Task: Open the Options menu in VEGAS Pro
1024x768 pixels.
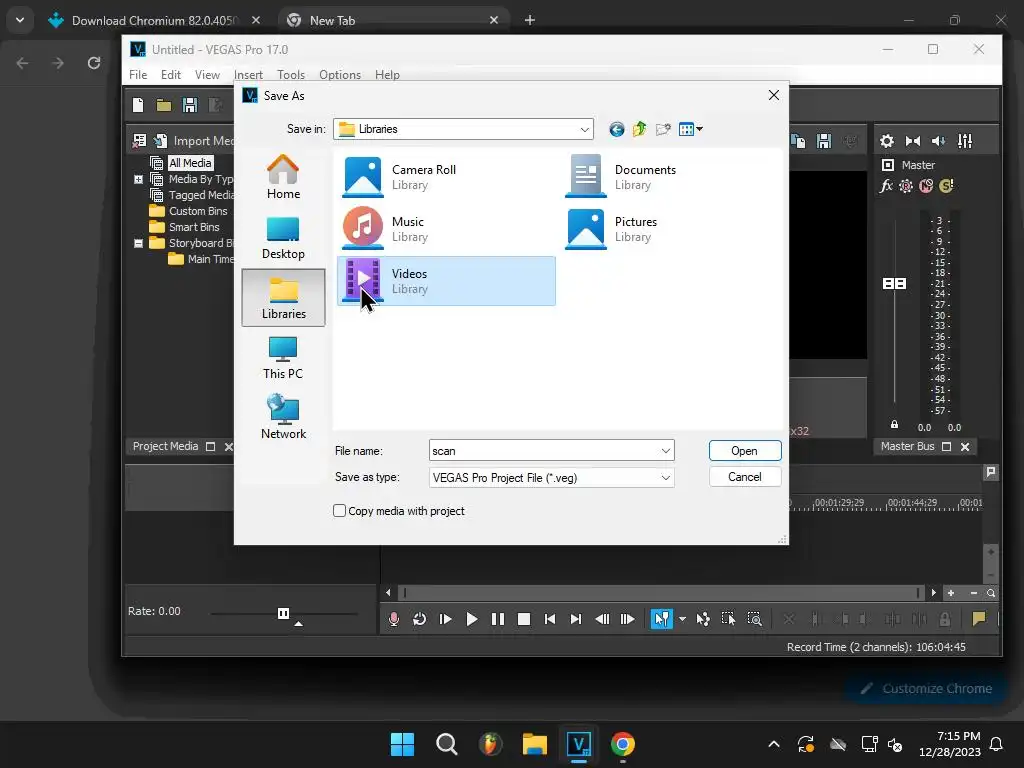Action: point(340,74)
